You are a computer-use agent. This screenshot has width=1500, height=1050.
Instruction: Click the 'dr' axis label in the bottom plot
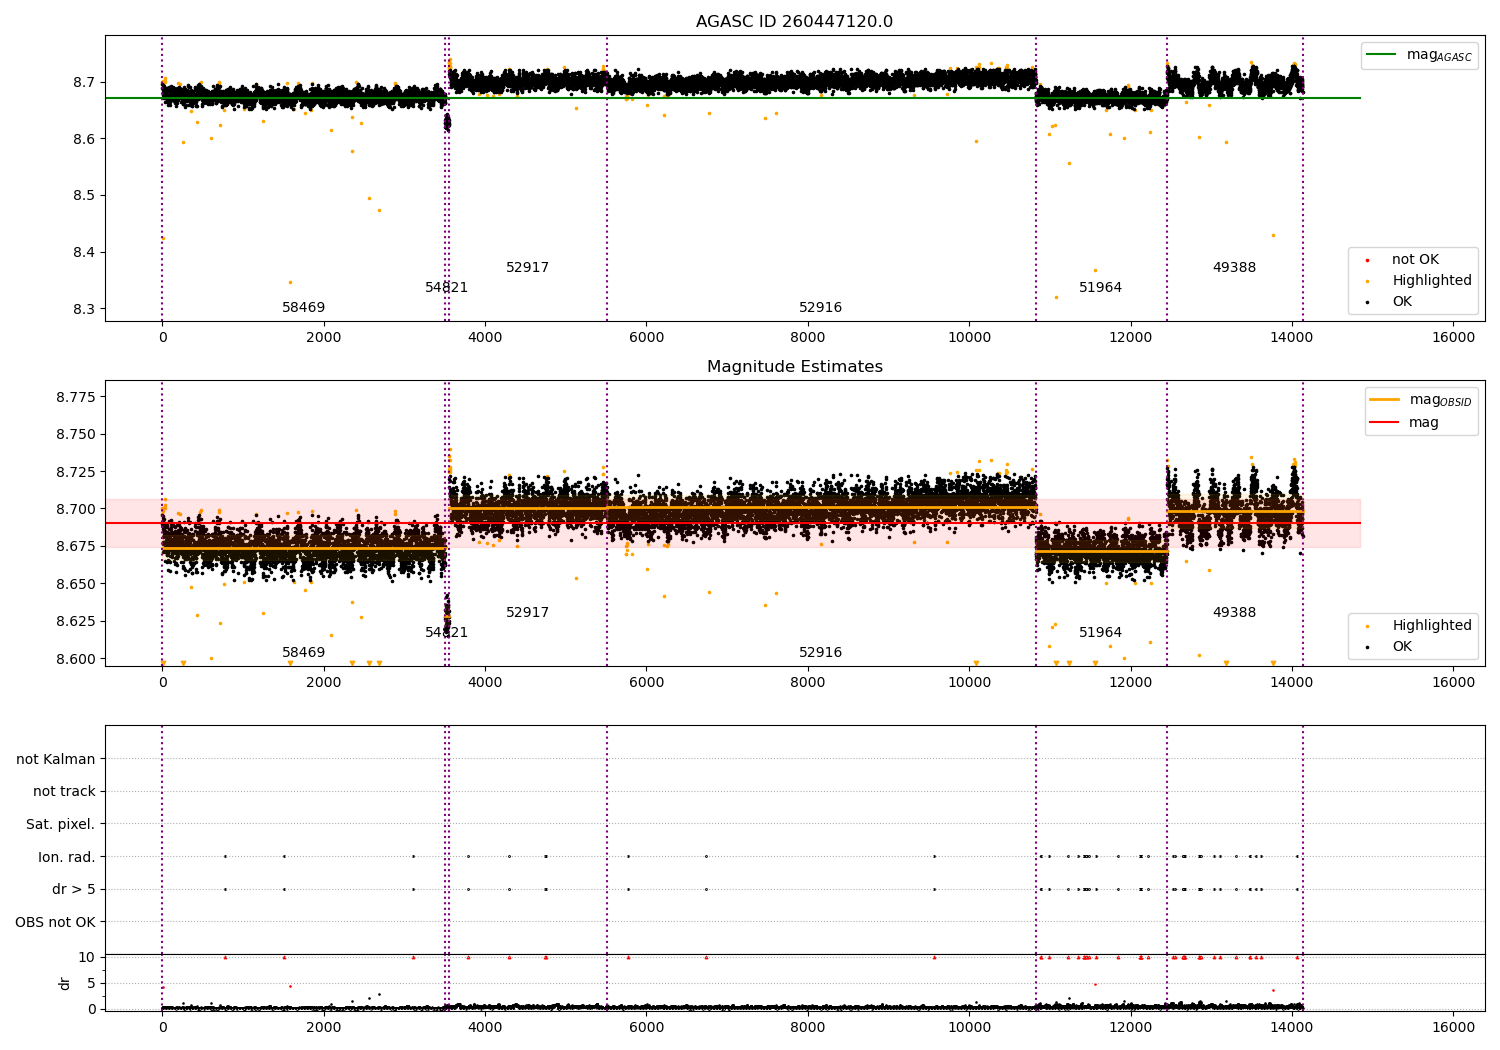tap(65, 983)
